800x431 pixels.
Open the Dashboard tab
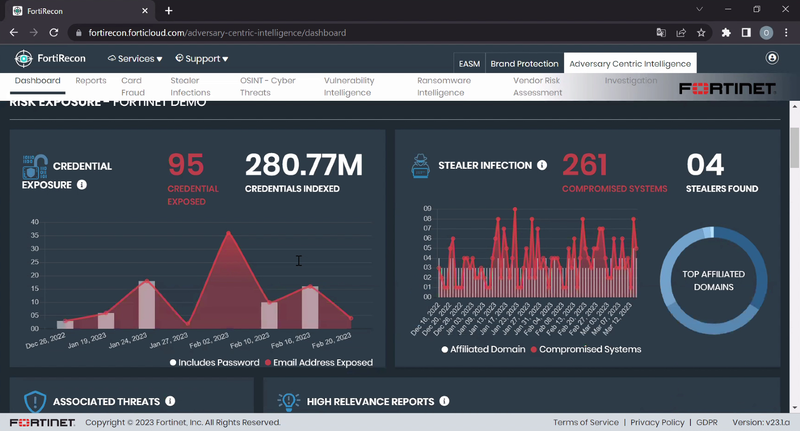pos(37,81)
